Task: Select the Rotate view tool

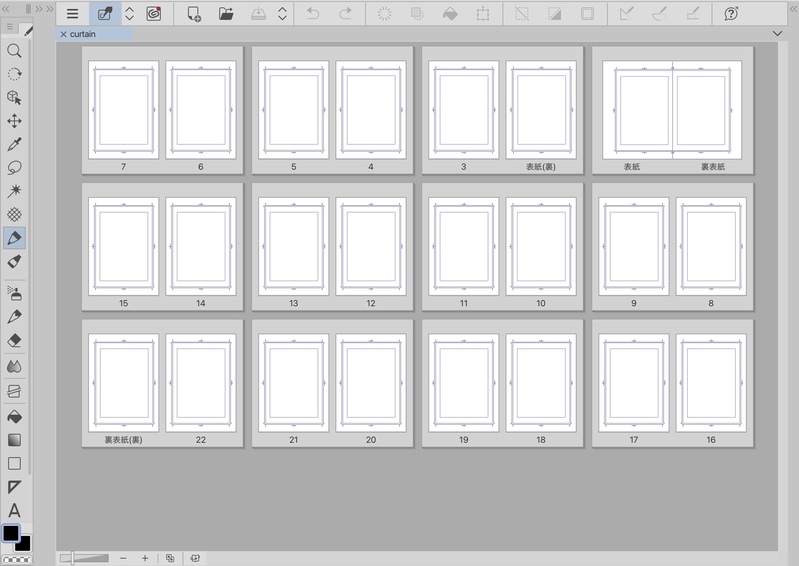Action: pos(14,74)
